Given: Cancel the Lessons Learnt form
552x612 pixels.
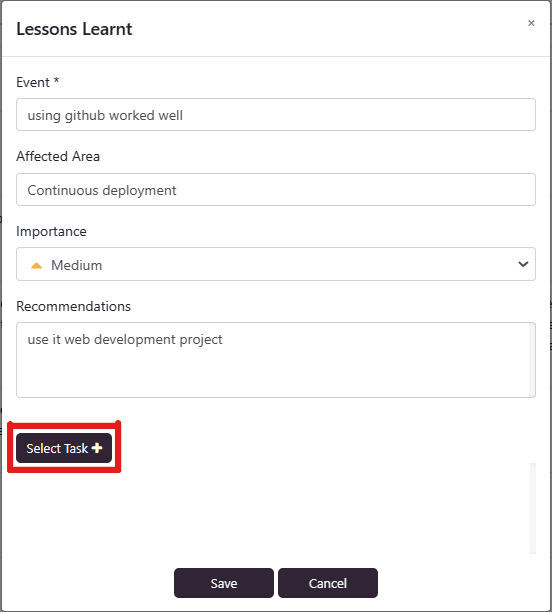Looking at the screenshot, I should [328, 583].
